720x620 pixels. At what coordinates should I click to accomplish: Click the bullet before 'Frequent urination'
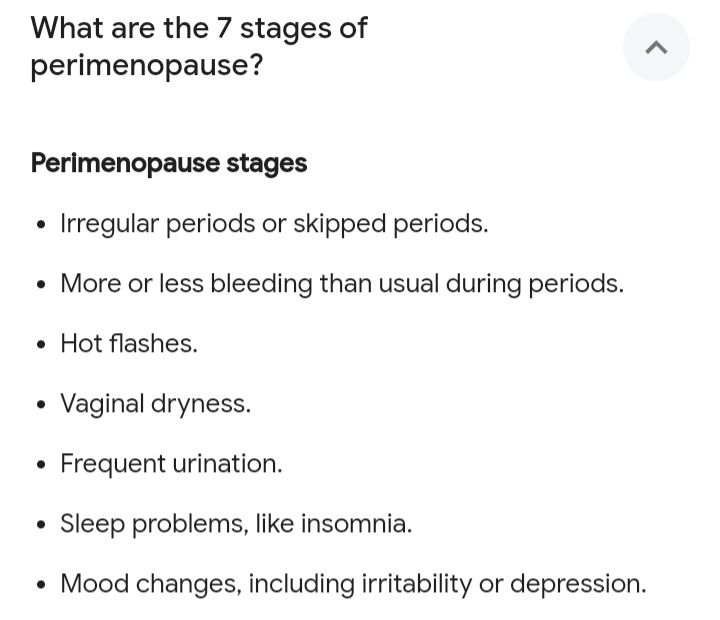(x=40, y=465)
